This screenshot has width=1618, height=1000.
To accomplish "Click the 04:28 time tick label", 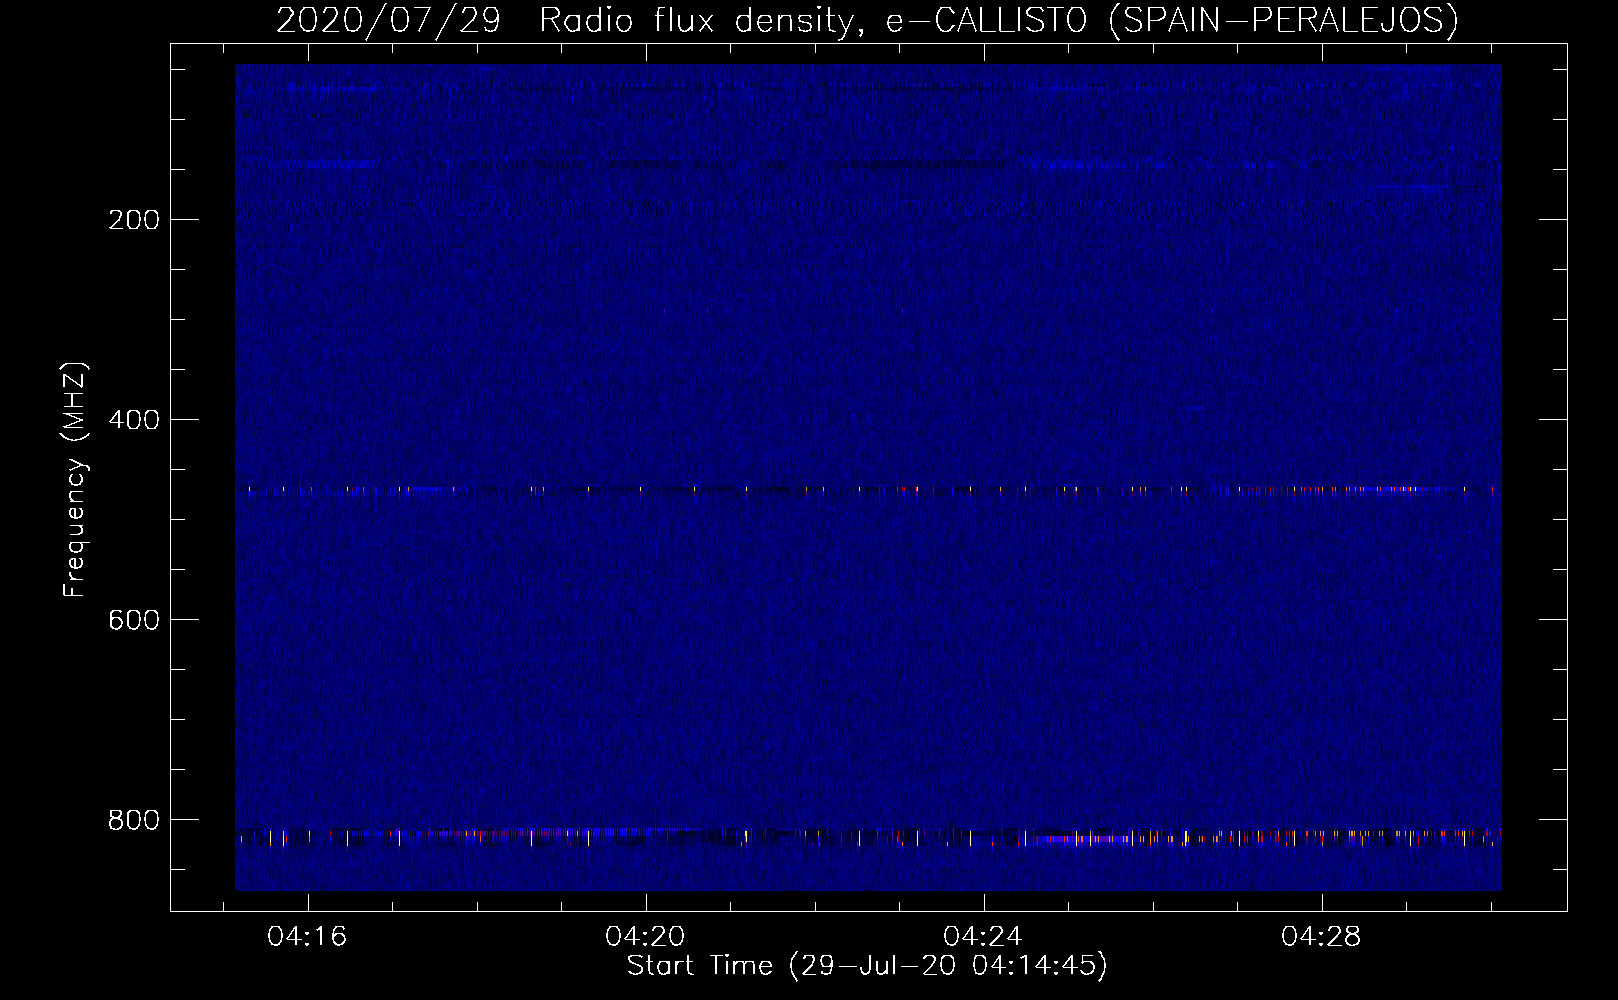I will click(x=1321, y=936).
